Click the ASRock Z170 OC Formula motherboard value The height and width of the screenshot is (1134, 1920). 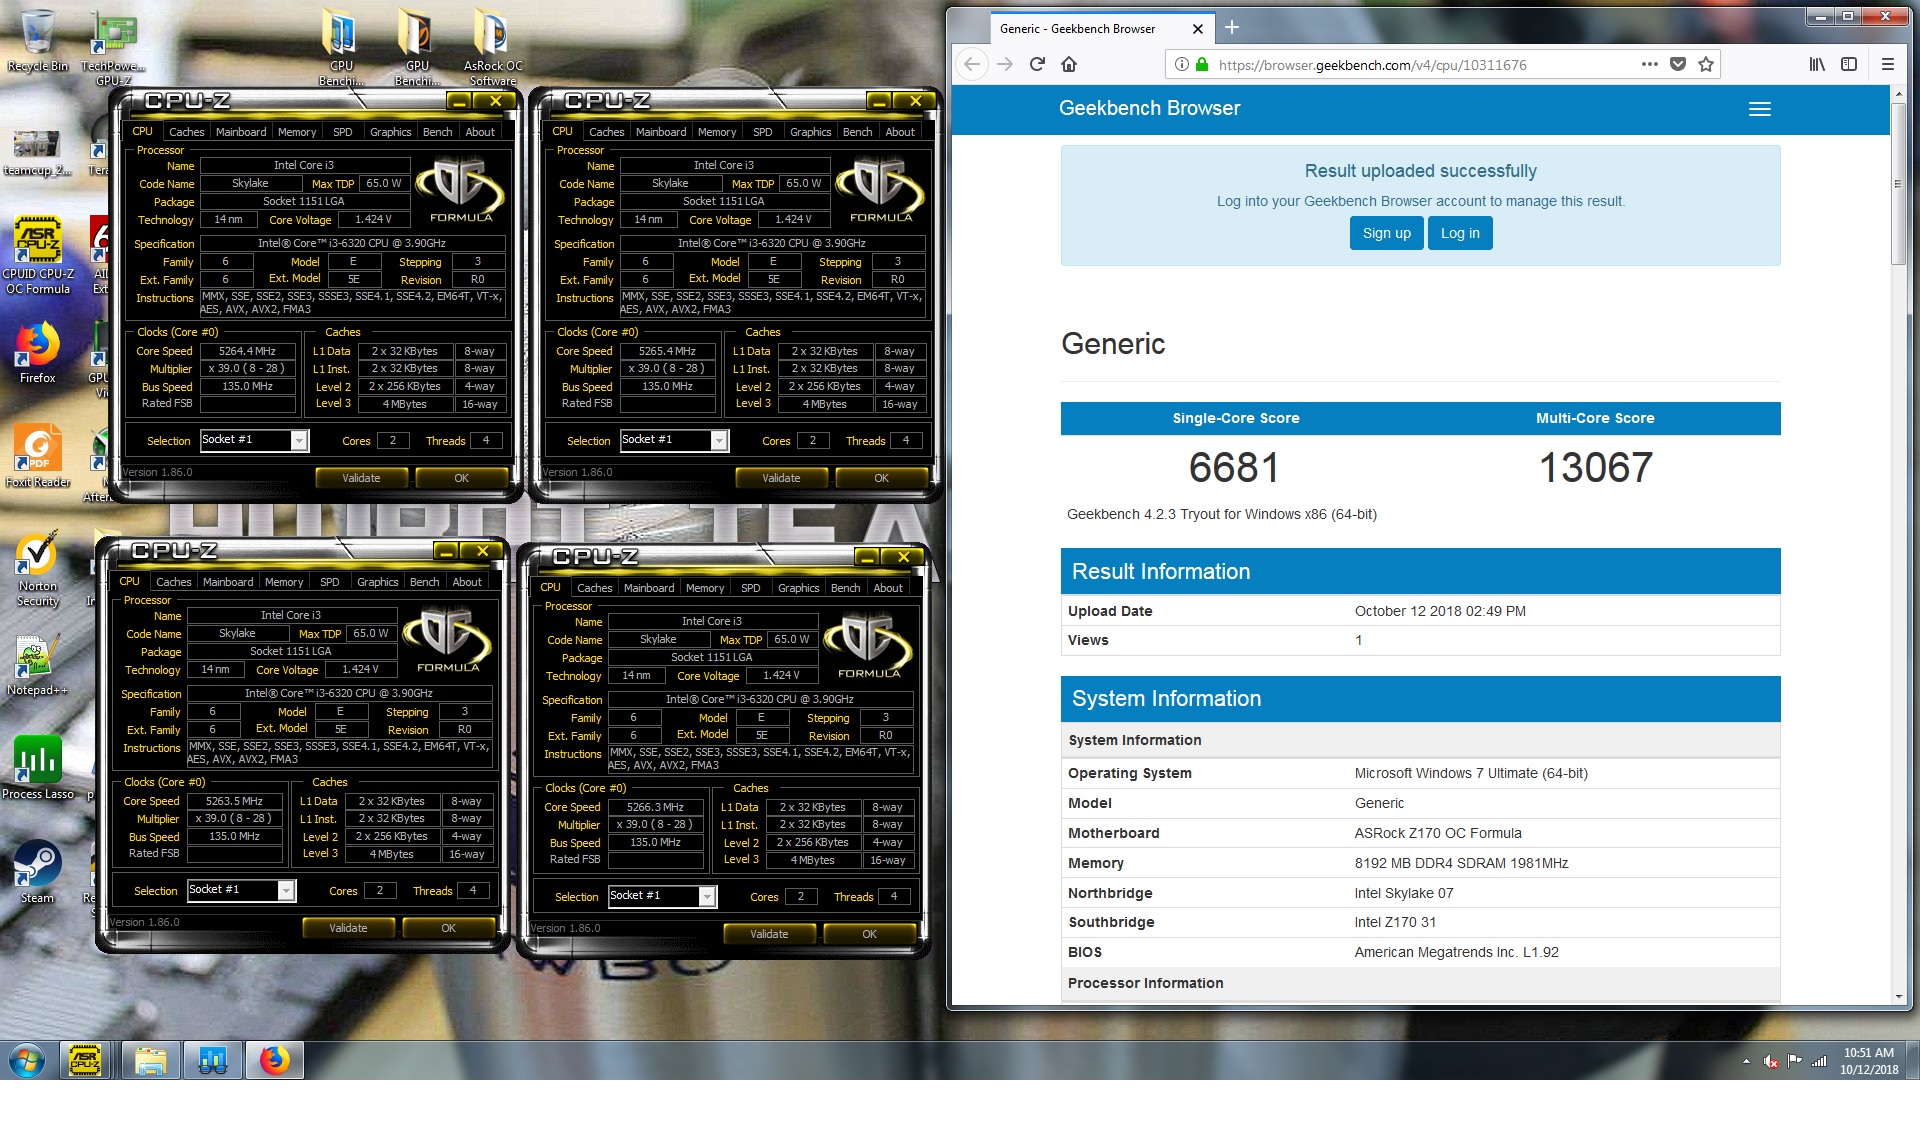pyautogui.click(x=1437, y=833)
